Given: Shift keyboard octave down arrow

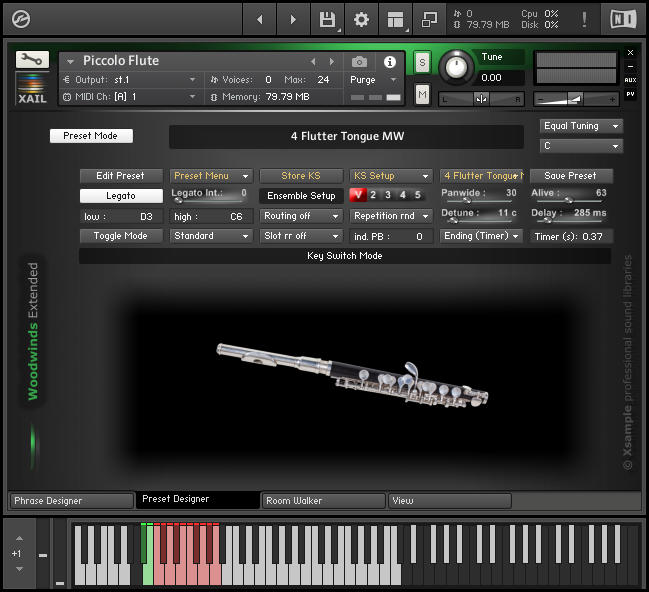Looking at the screenshot, I should click(x=19, y=569).
